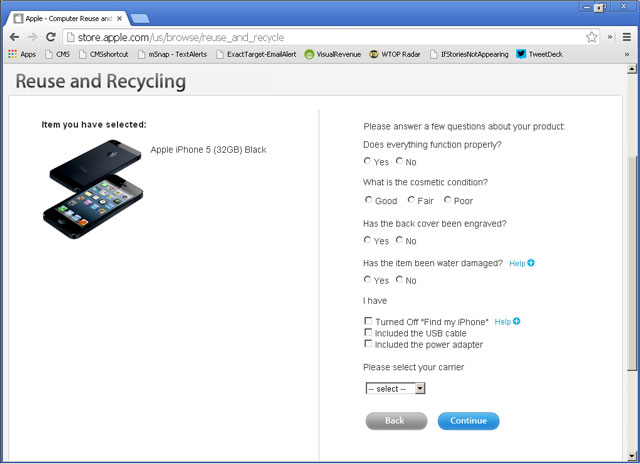640x464 pixels.
Task: Check Included the USB cable
Action: (x=368, y=332)
